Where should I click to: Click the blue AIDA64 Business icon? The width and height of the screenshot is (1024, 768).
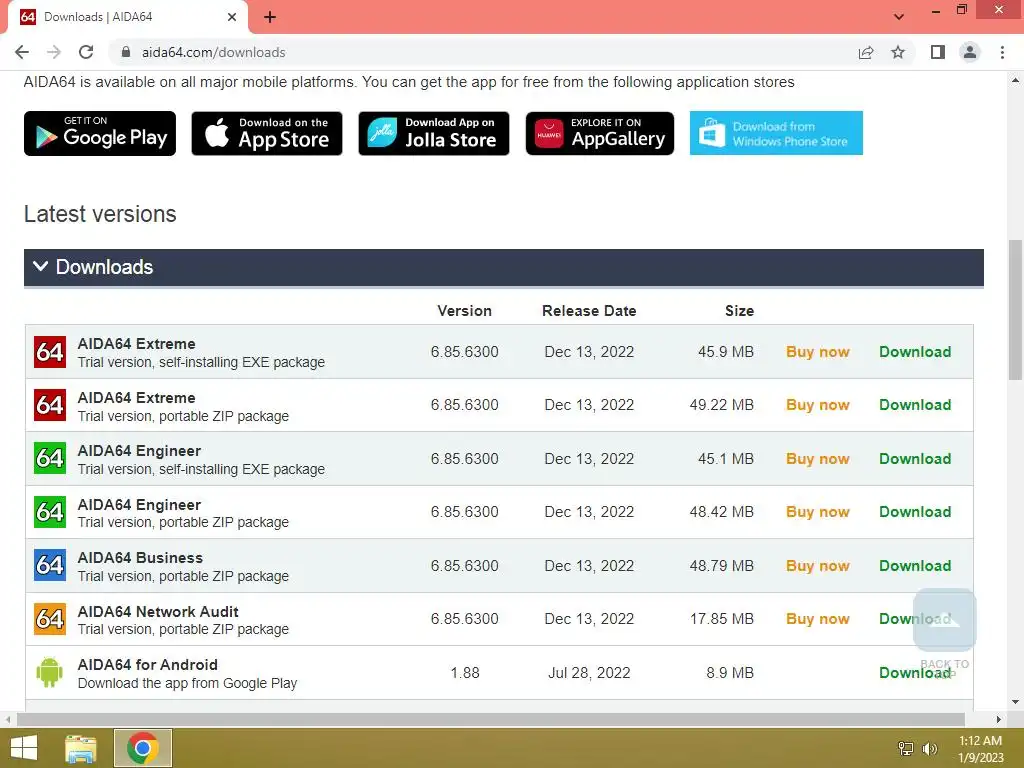[x=50, y=566]
